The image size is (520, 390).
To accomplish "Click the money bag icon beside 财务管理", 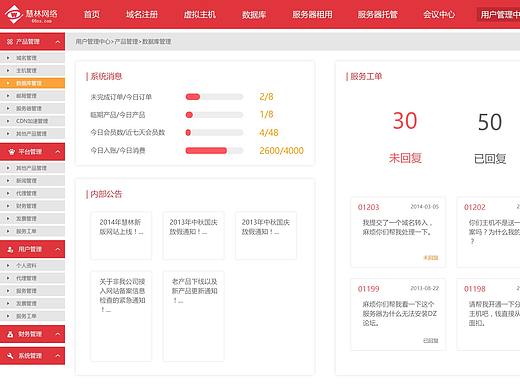I will pyautogui.click(x=10, y=334).
